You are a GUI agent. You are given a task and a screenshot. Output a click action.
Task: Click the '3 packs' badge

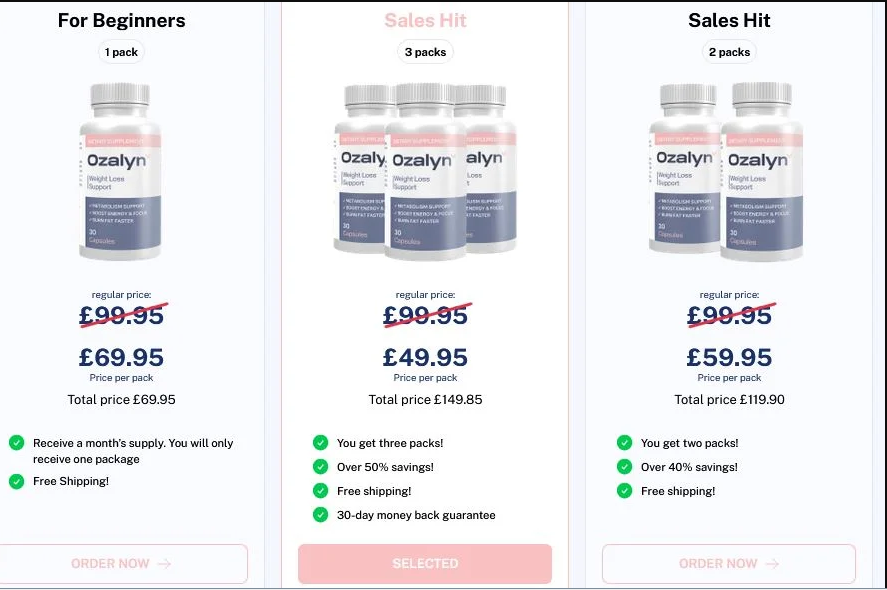point(425,52)
